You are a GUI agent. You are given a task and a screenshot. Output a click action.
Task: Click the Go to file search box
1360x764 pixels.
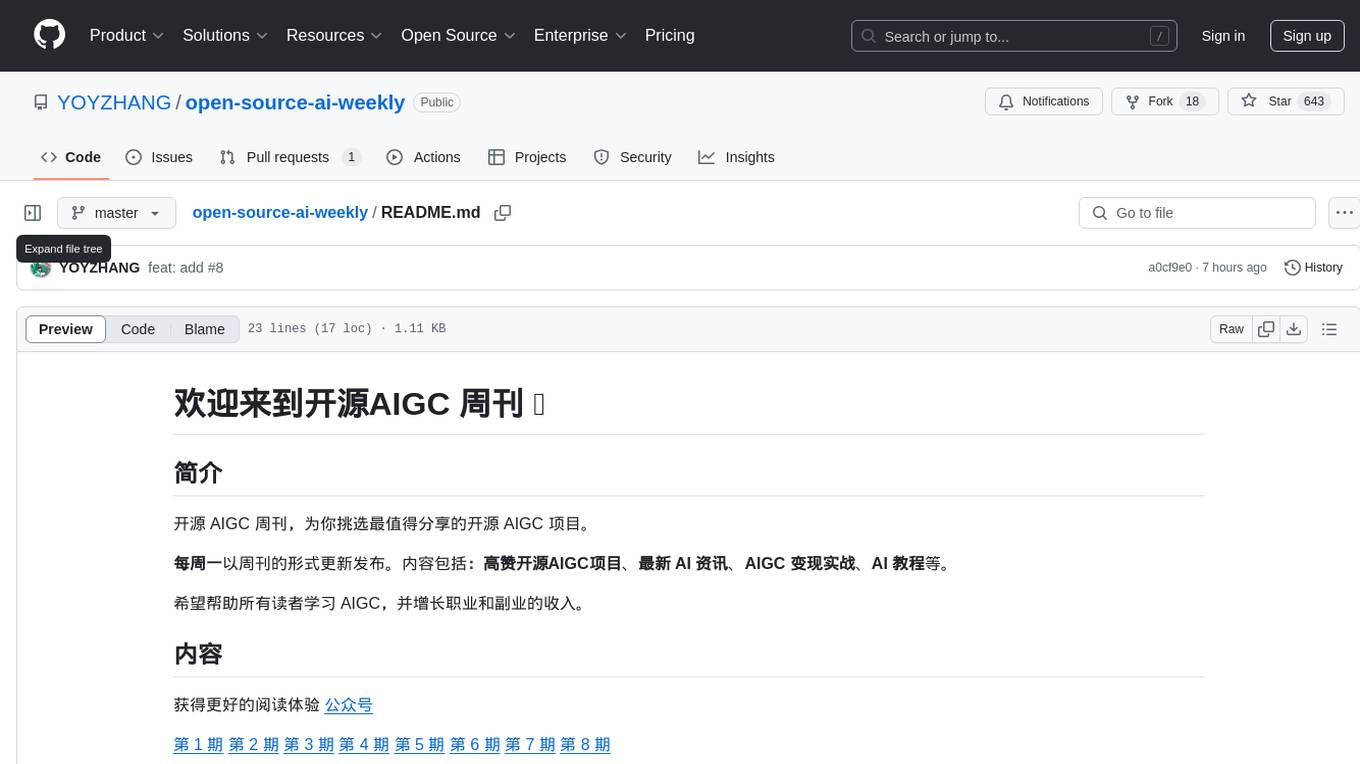tap(1197, 213)
